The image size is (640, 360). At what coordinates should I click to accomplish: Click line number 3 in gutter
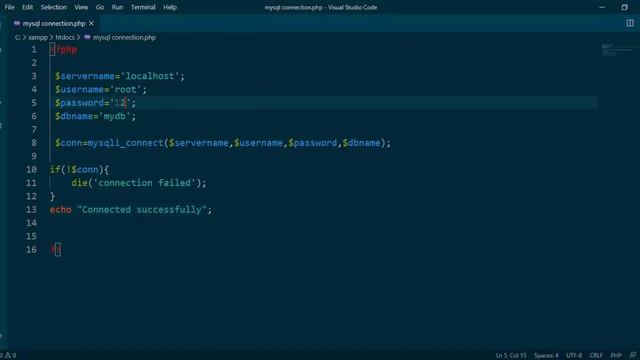pyautogui.click(x=34, y=76)
